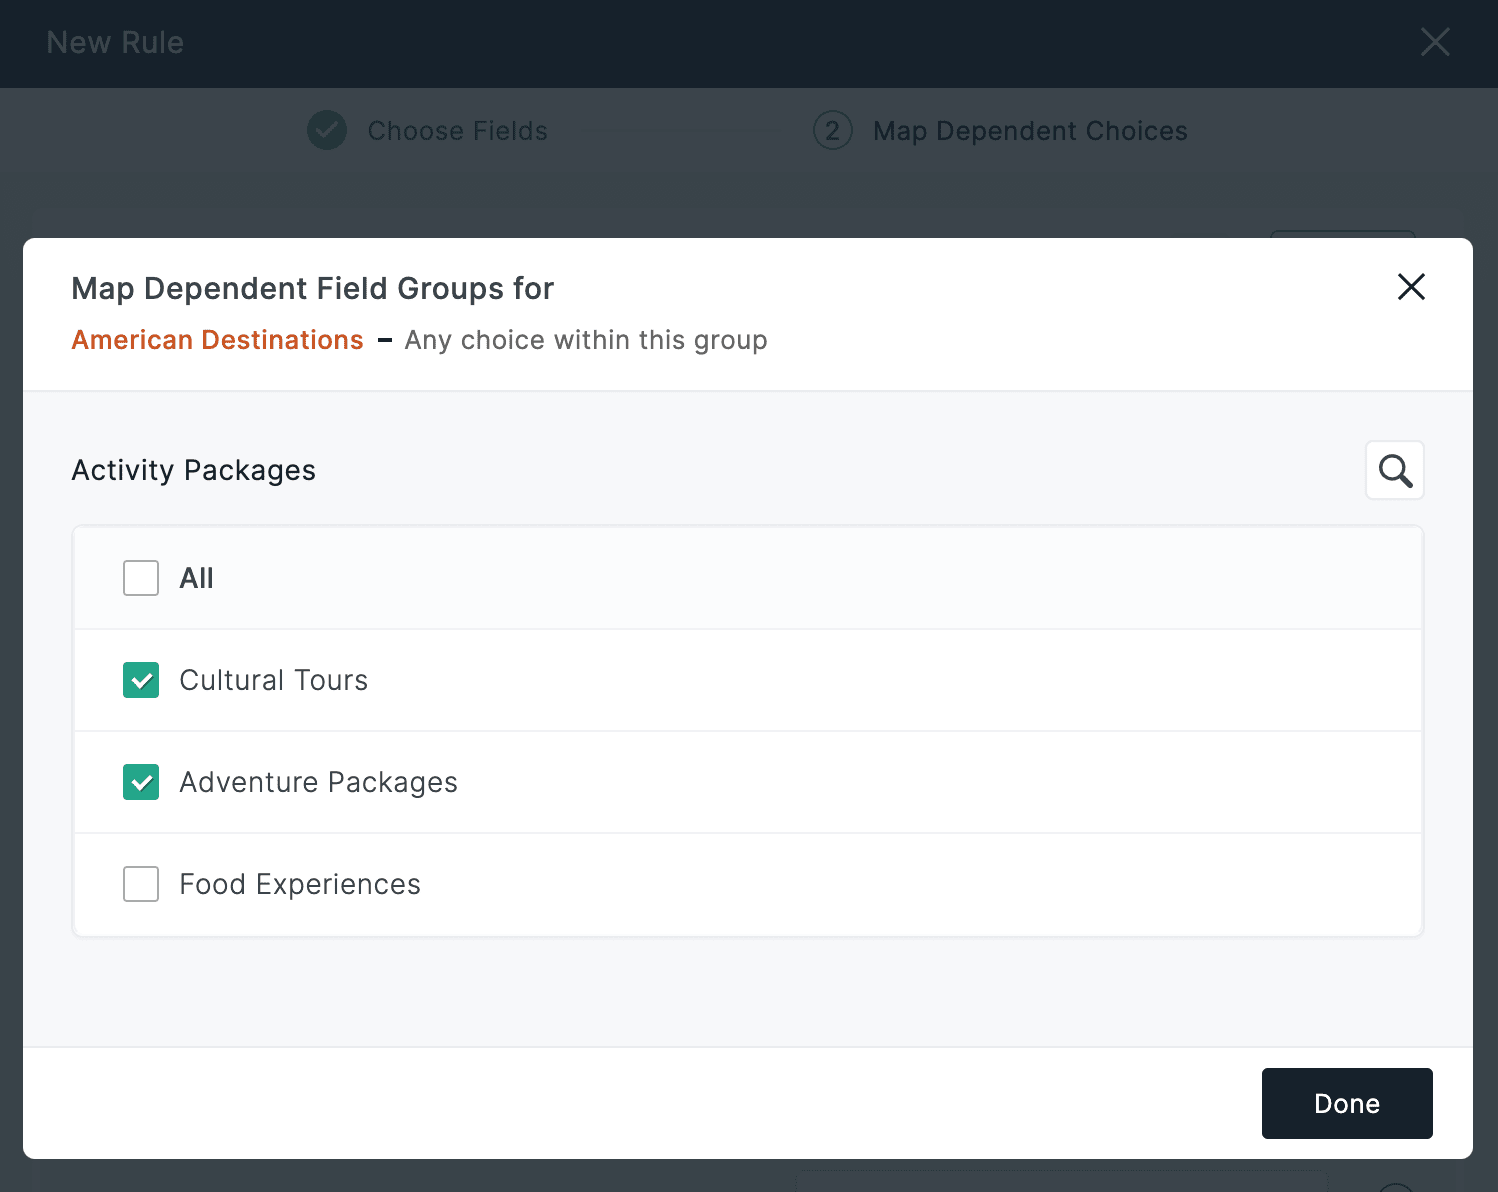The image size is (1498, 1192).
Task: Click the Food Experiences option label
Action: [300, 884]
